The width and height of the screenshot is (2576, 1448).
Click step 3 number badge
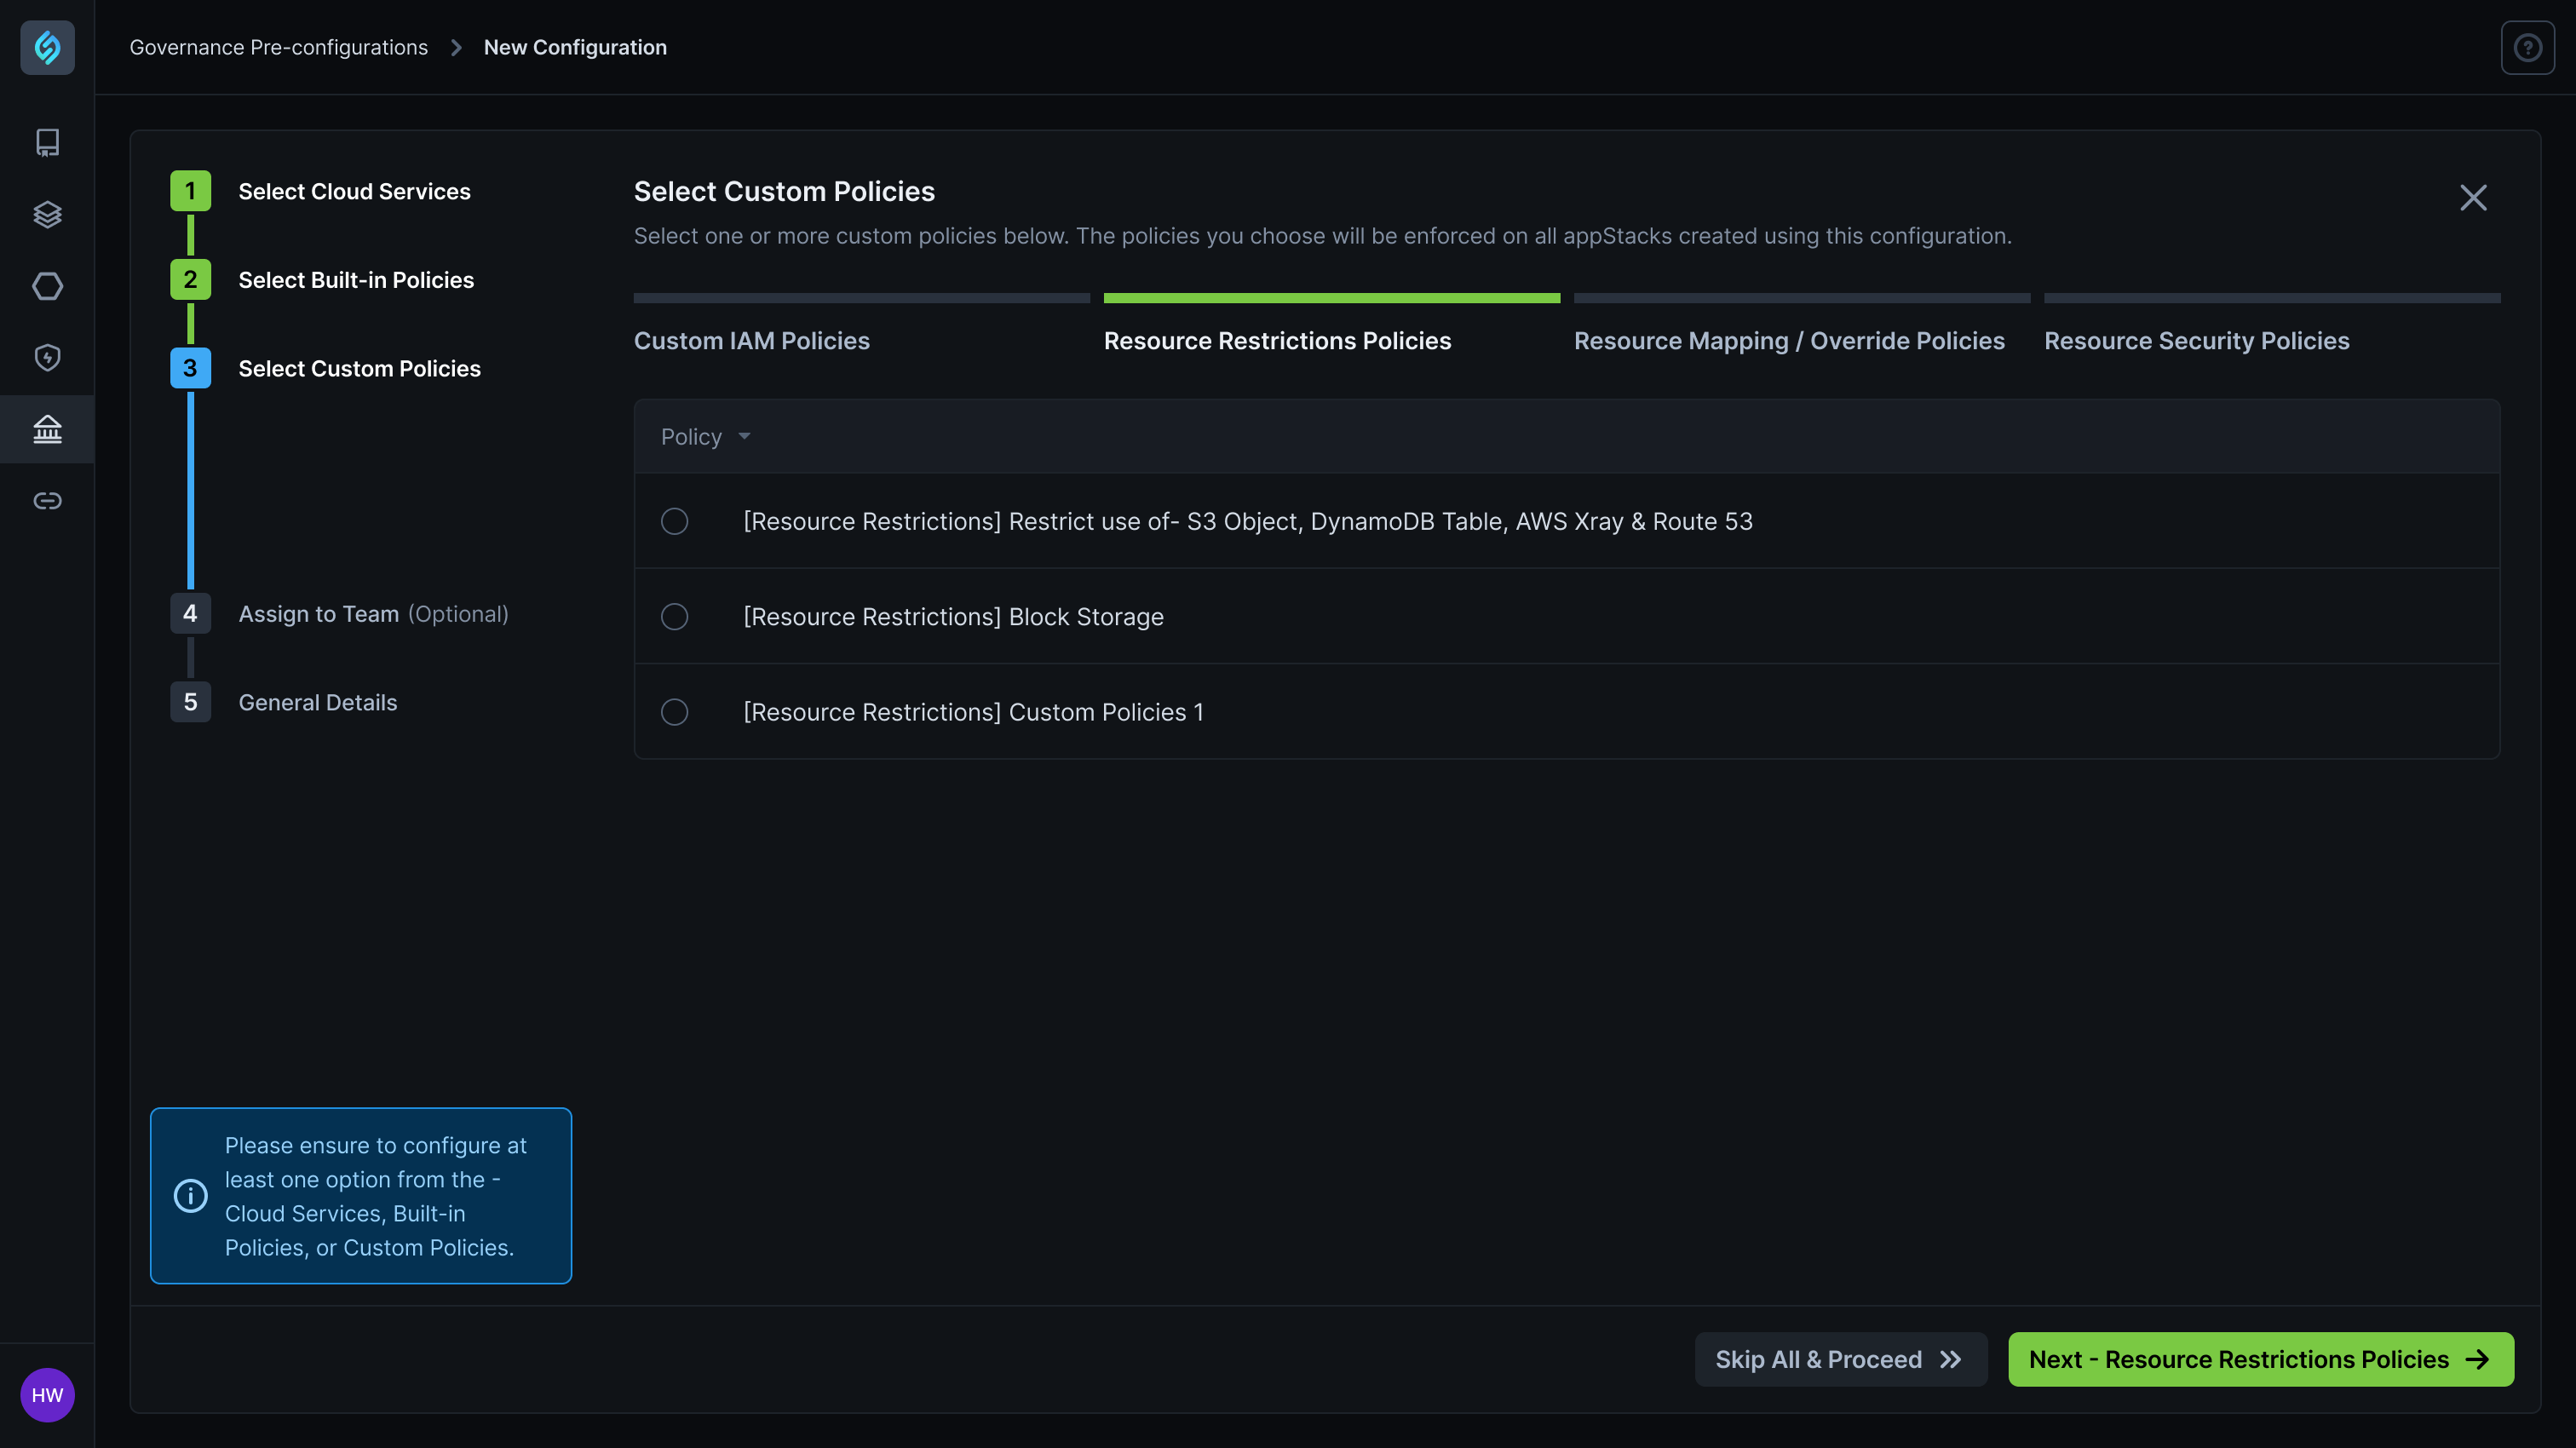click(x=190, y=368)
